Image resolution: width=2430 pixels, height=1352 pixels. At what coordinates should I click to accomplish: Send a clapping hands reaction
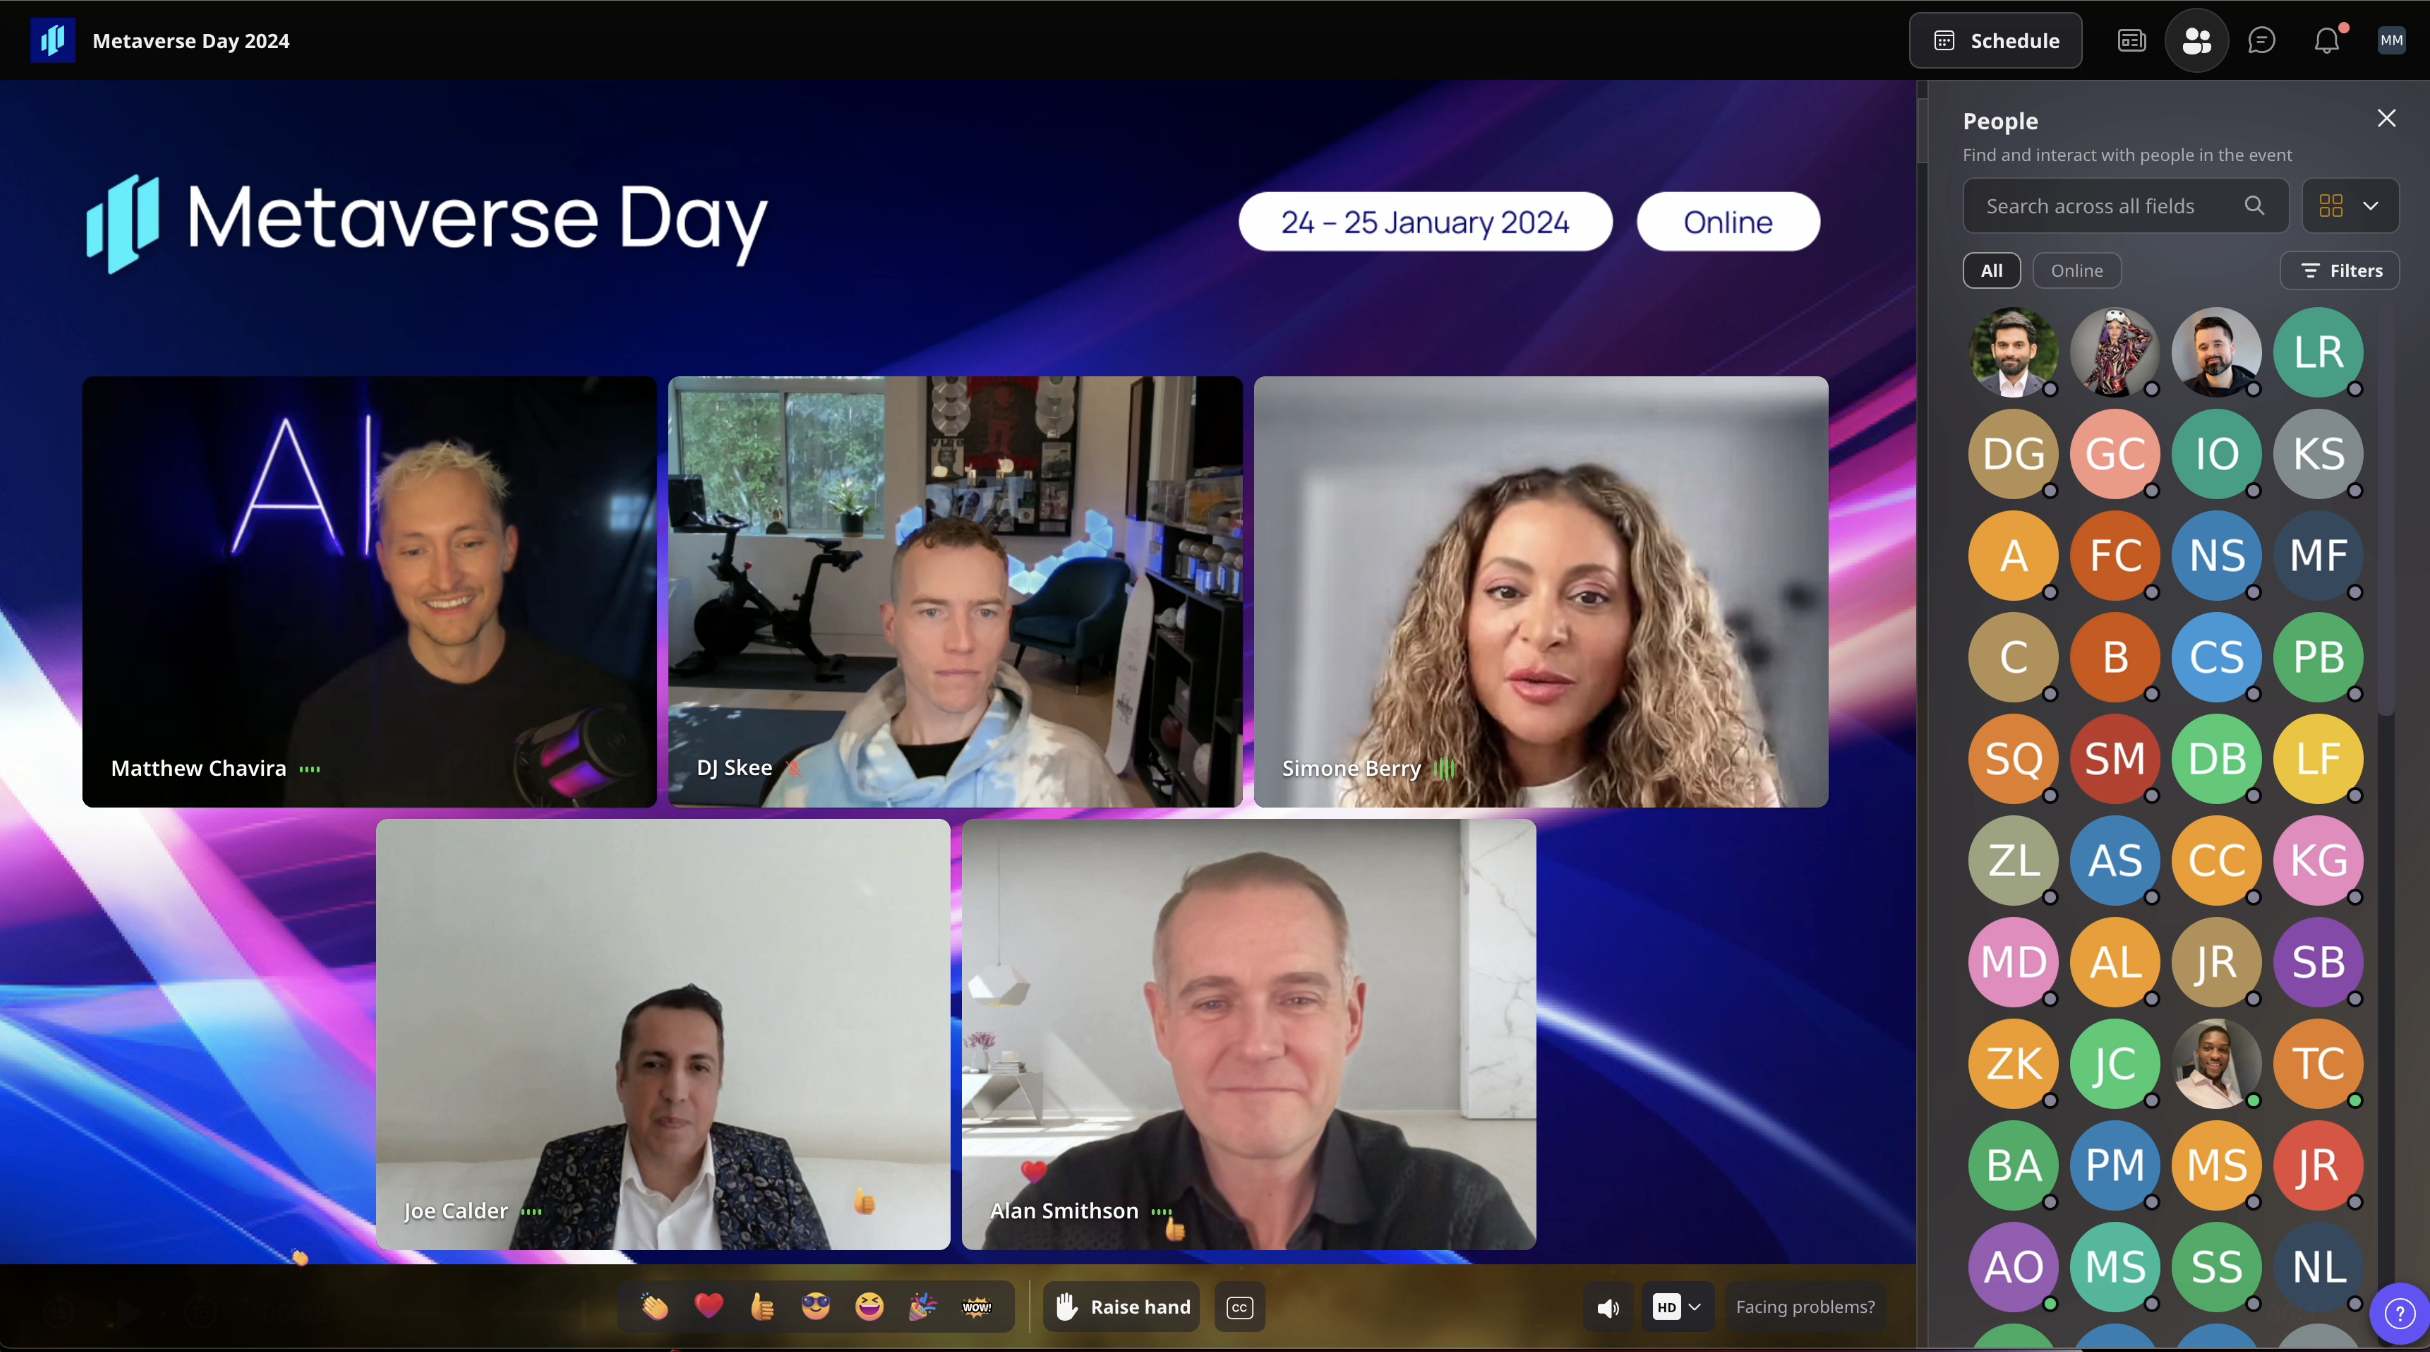[655, 1306]
